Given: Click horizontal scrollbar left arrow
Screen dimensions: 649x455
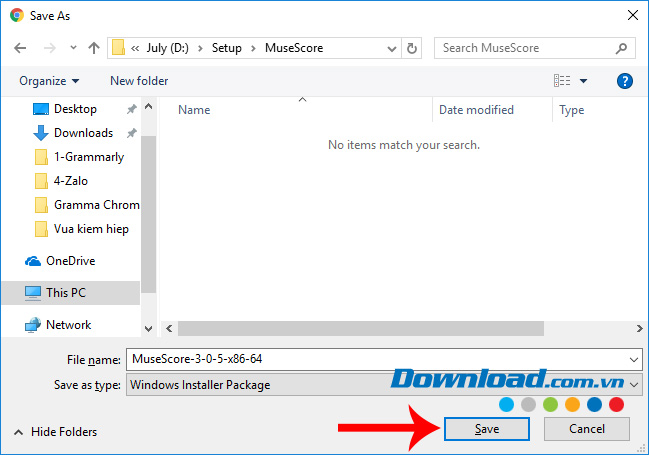Looking at the screenshot, I should pyautogui.click(x=169, y=329).
